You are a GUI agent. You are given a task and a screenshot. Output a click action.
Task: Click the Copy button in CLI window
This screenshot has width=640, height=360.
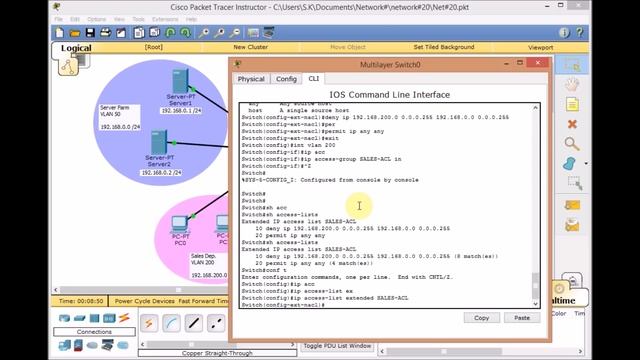pyautogui.click(x=482, y=318)
